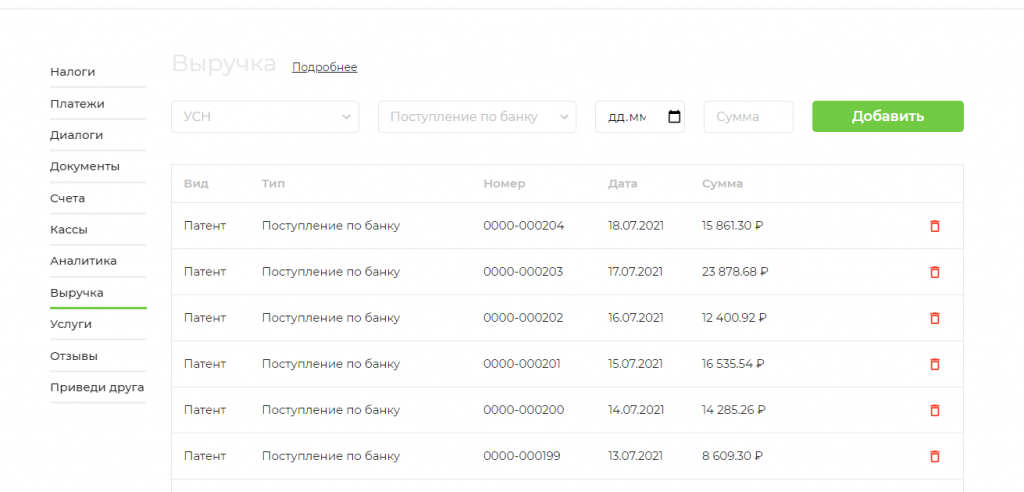Click the Тип column header
1024x492 pixels.
[x=273, y=184]
